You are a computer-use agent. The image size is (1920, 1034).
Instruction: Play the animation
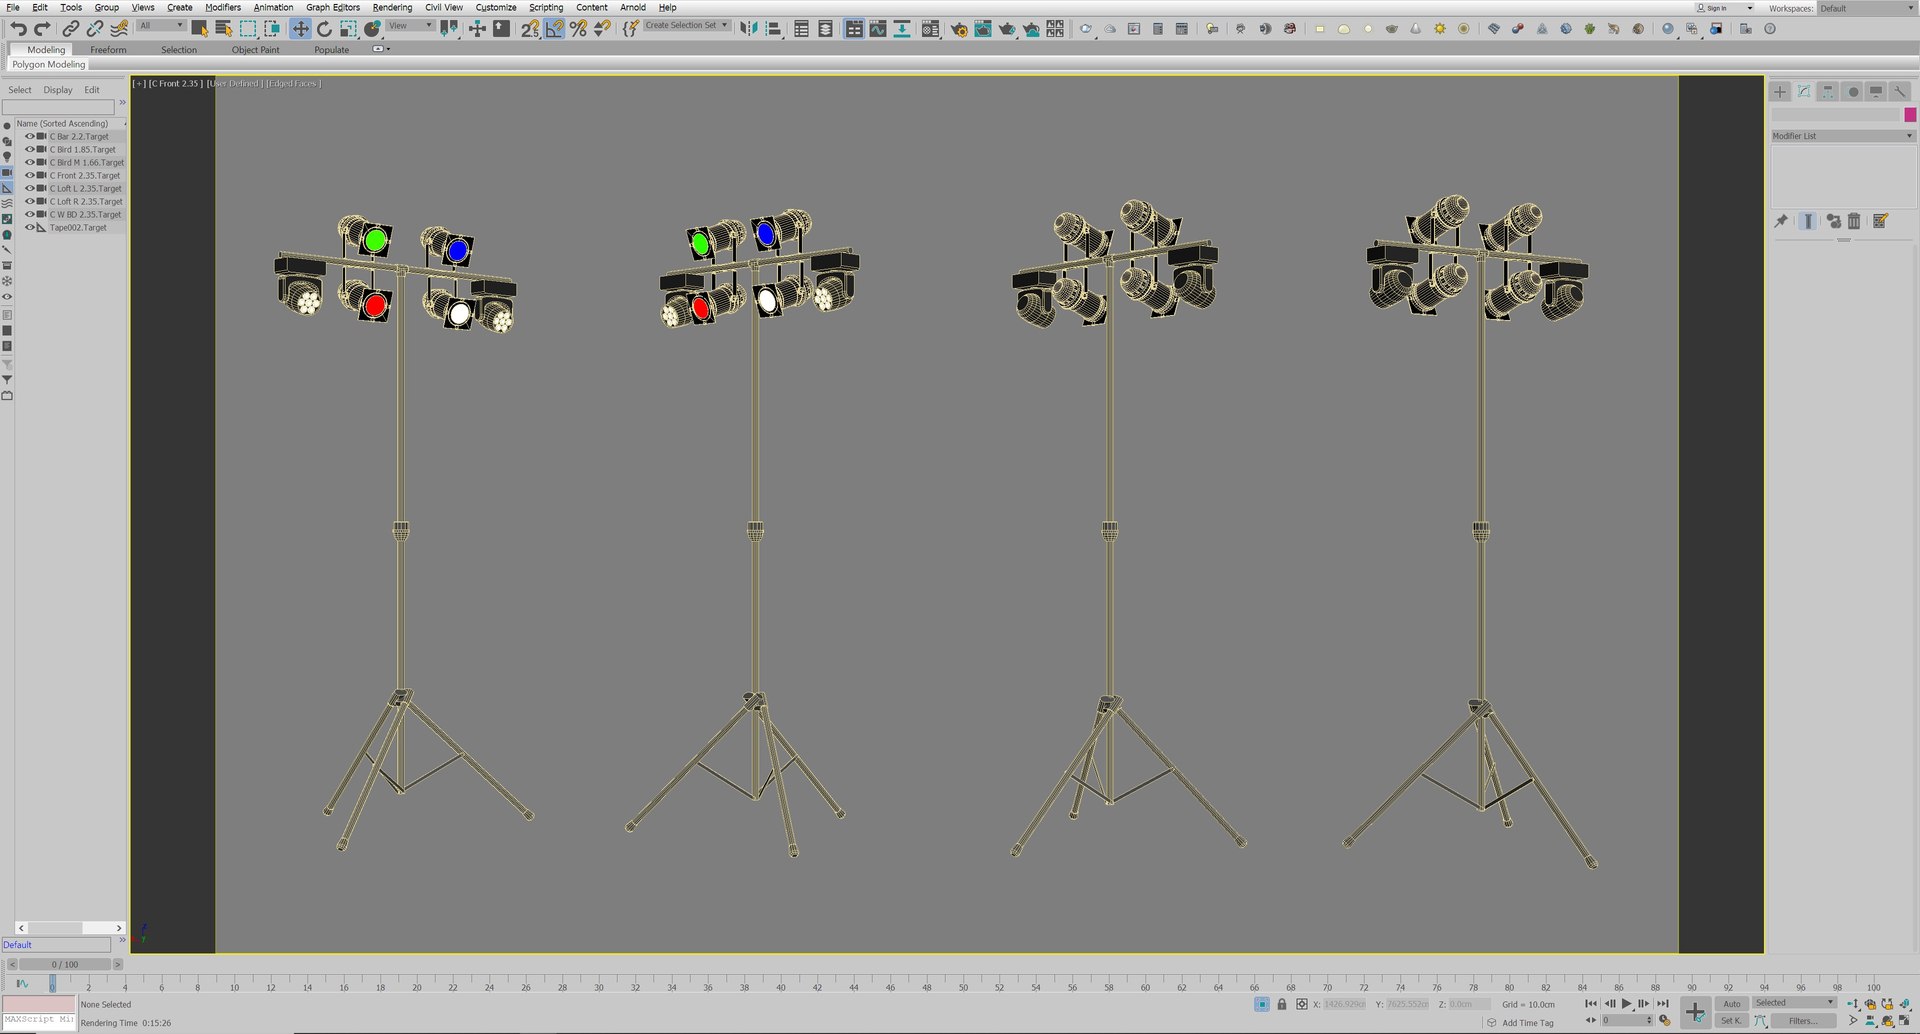[x=1626, y=1003]
